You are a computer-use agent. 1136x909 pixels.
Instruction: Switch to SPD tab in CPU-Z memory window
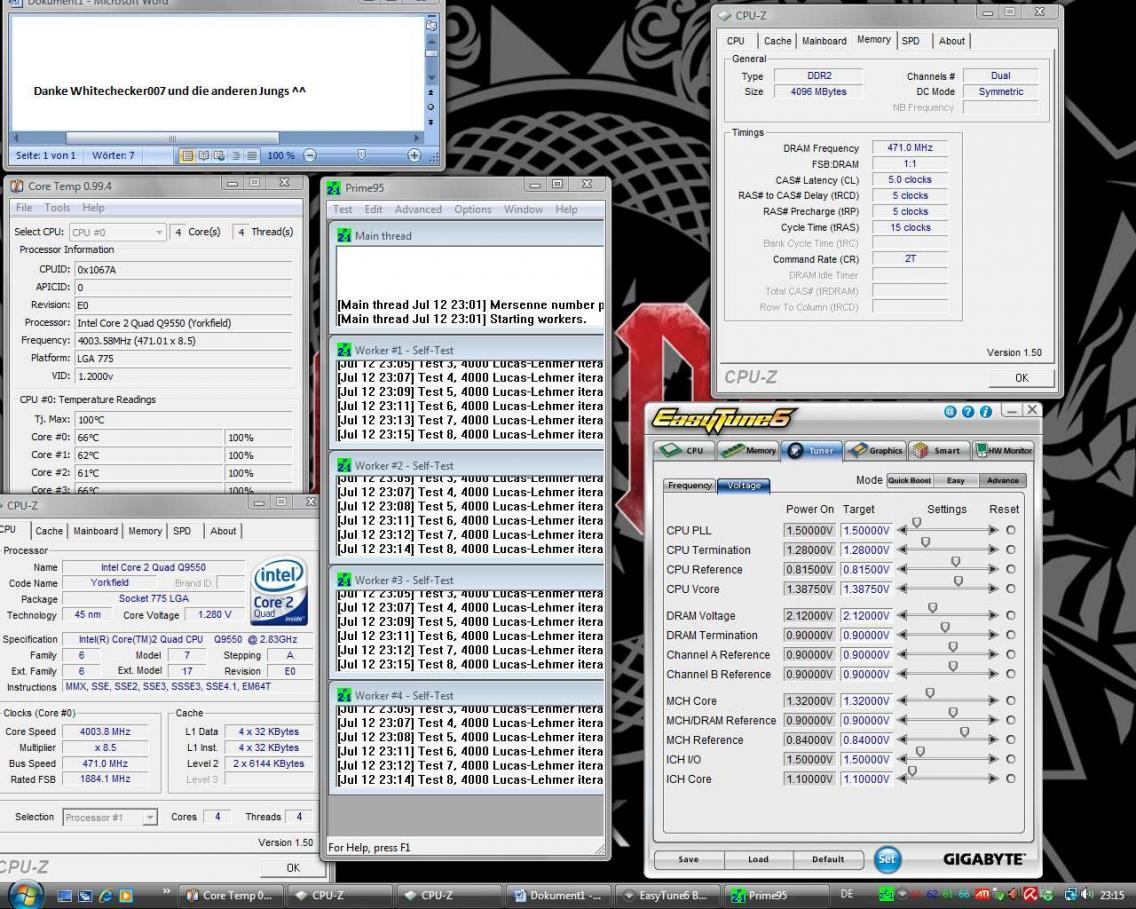911,41
